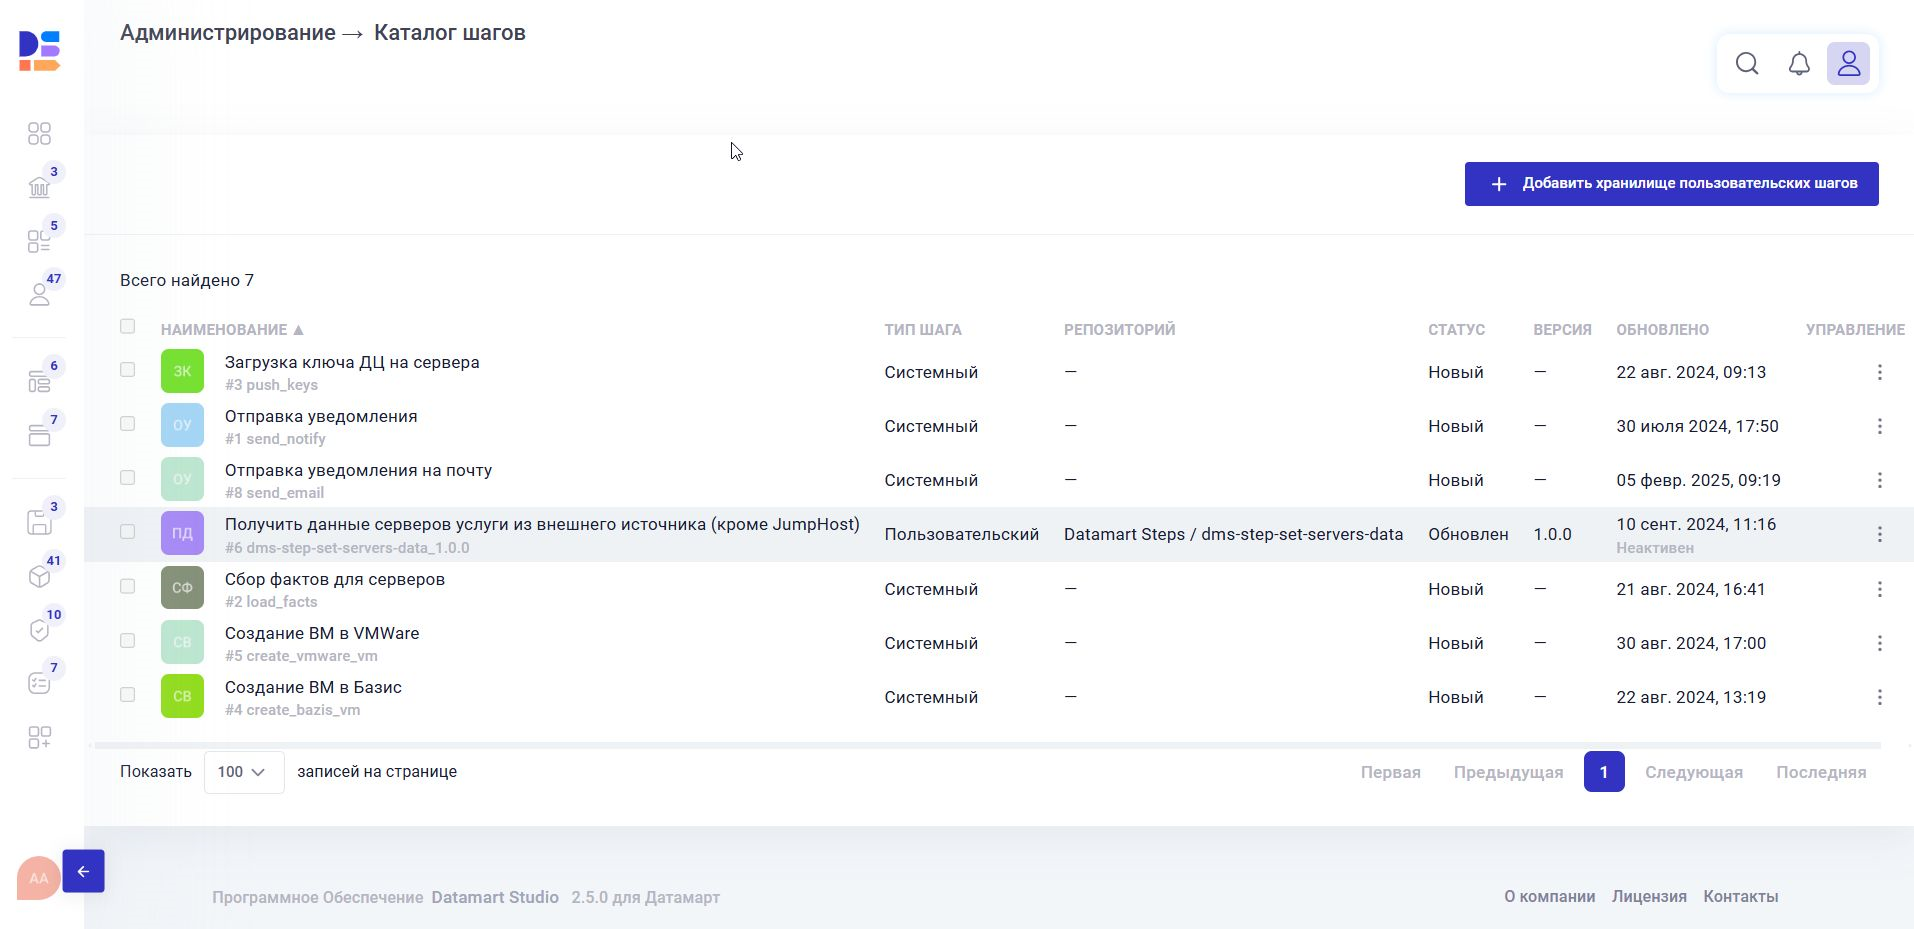Click Добавить хранилище пользовательских шагов button

click(x=1671, y=184)
